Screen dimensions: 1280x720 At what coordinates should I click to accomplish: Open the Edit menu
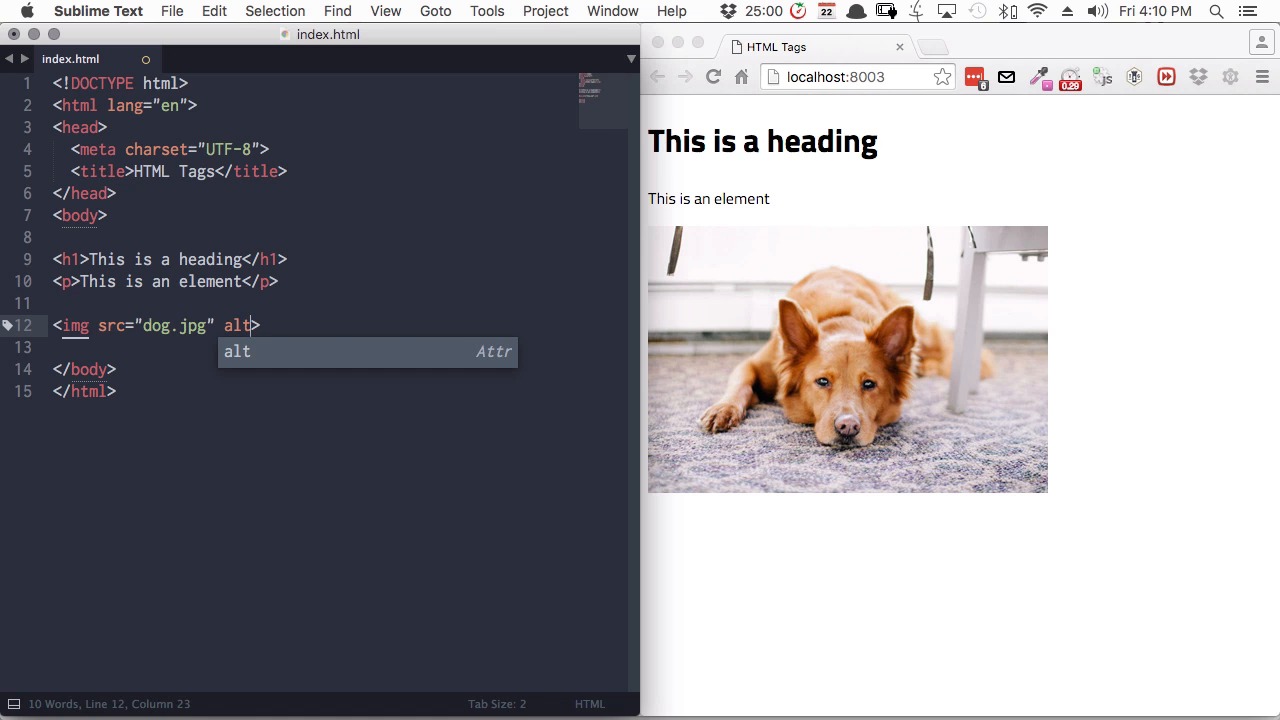(214, 11)
